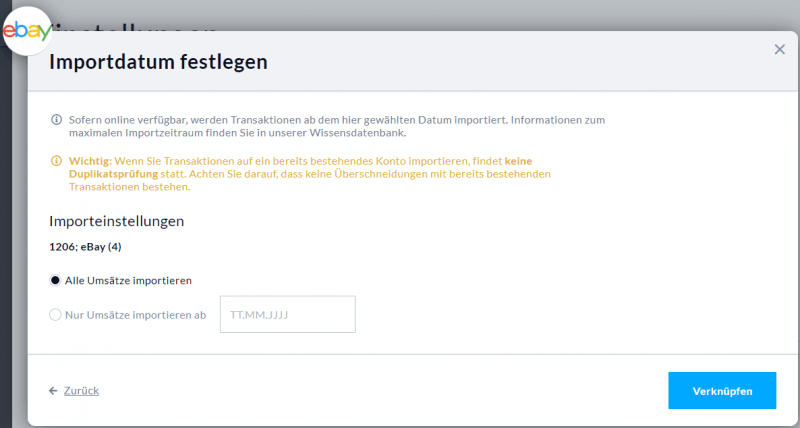Click the Importeinstellungen section heading
This screenshot has height=428, width=800.
coord(116,221)
